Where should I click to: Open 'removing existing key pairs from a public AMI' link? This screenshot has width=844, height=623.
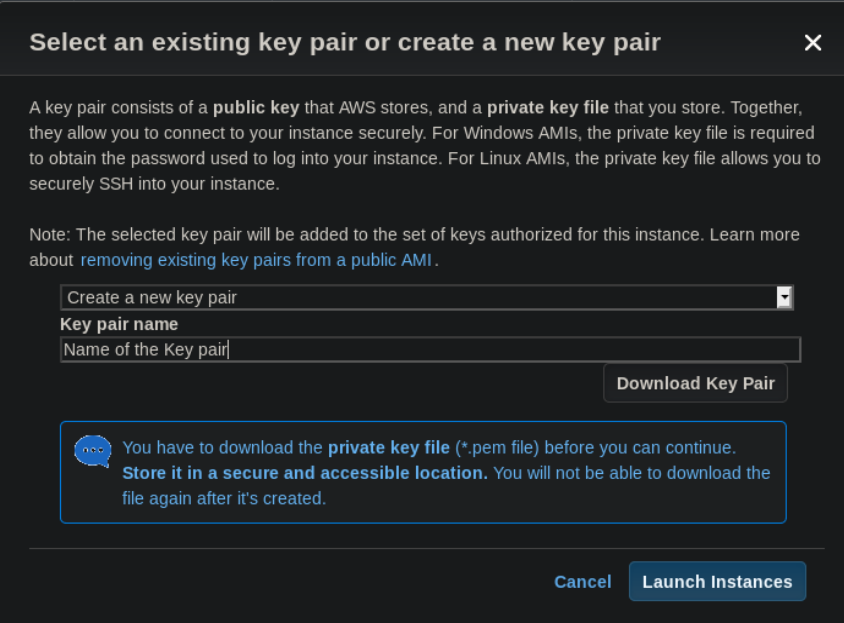256,260
